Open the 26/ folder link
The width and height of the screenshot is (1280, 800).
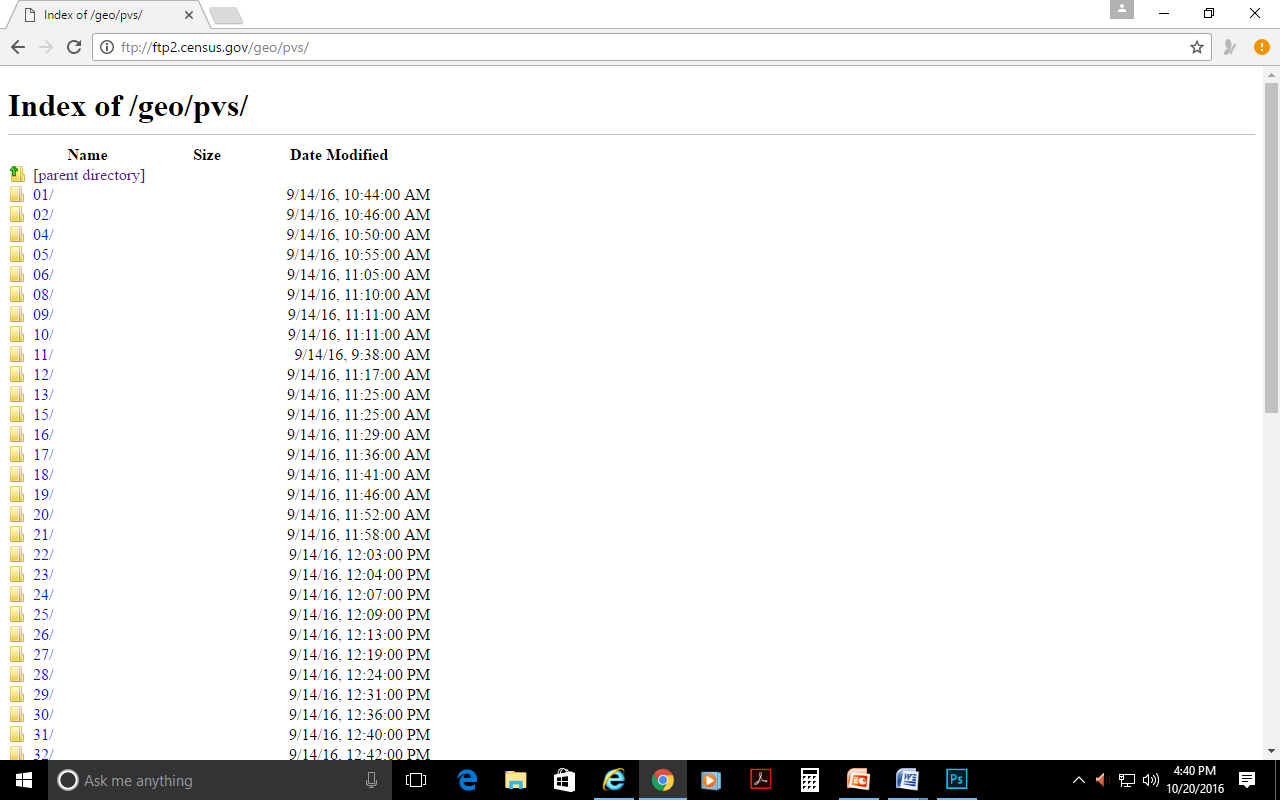pos(43,635)
